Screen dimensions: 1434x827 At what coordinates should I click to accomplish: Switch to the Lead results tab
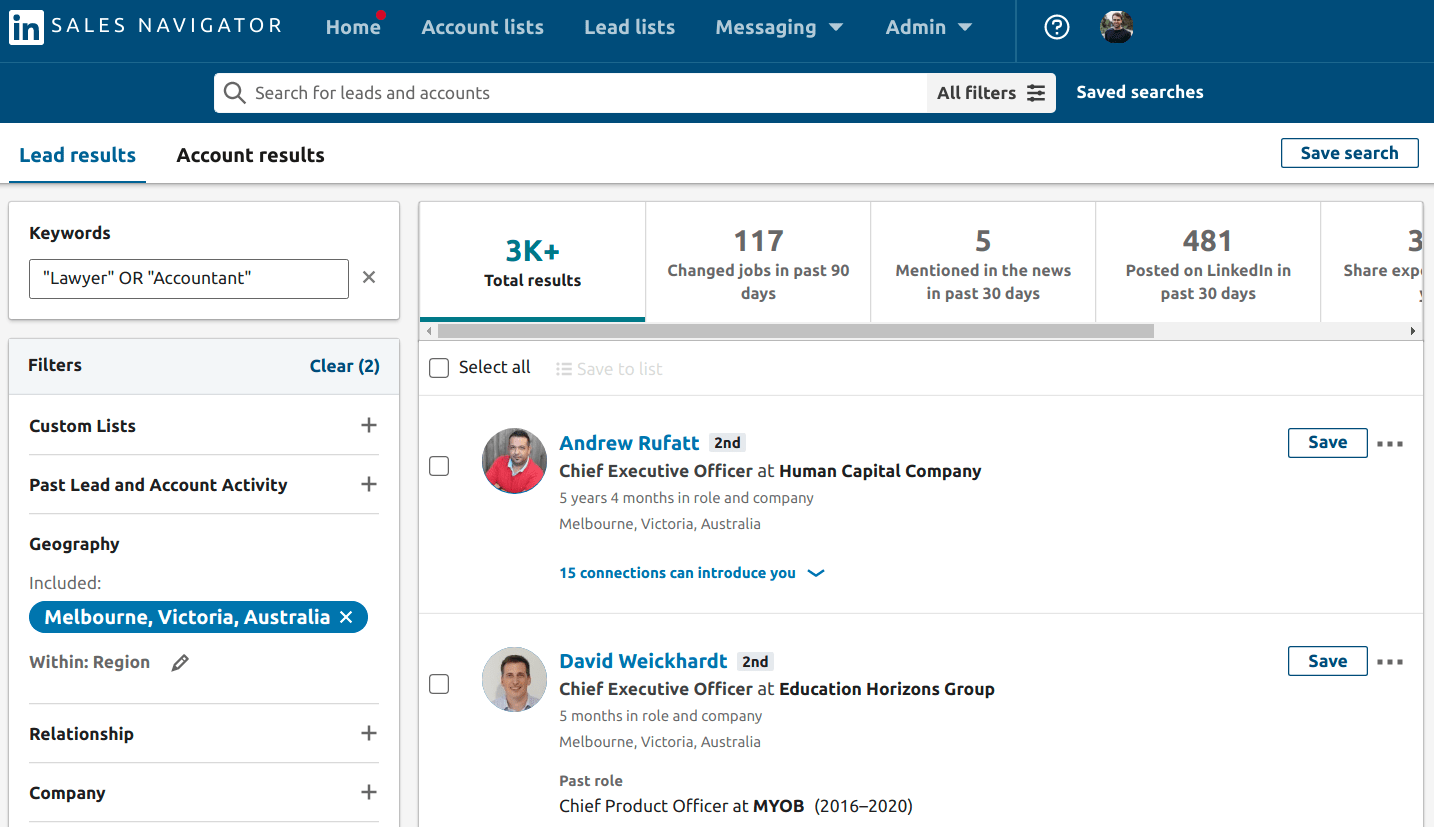[78, 155]
